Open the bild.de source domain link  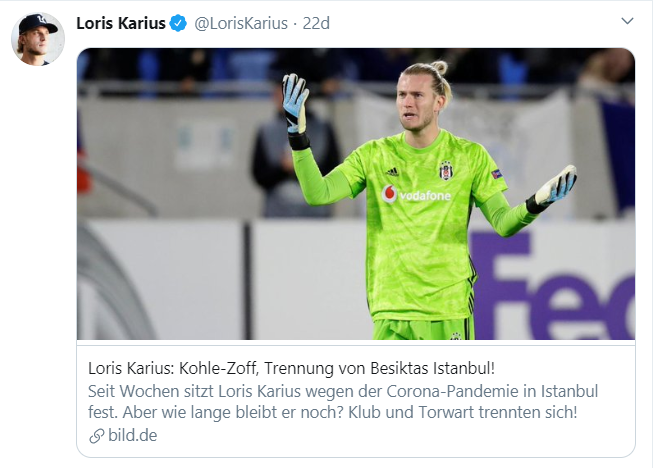click(132, 435)
